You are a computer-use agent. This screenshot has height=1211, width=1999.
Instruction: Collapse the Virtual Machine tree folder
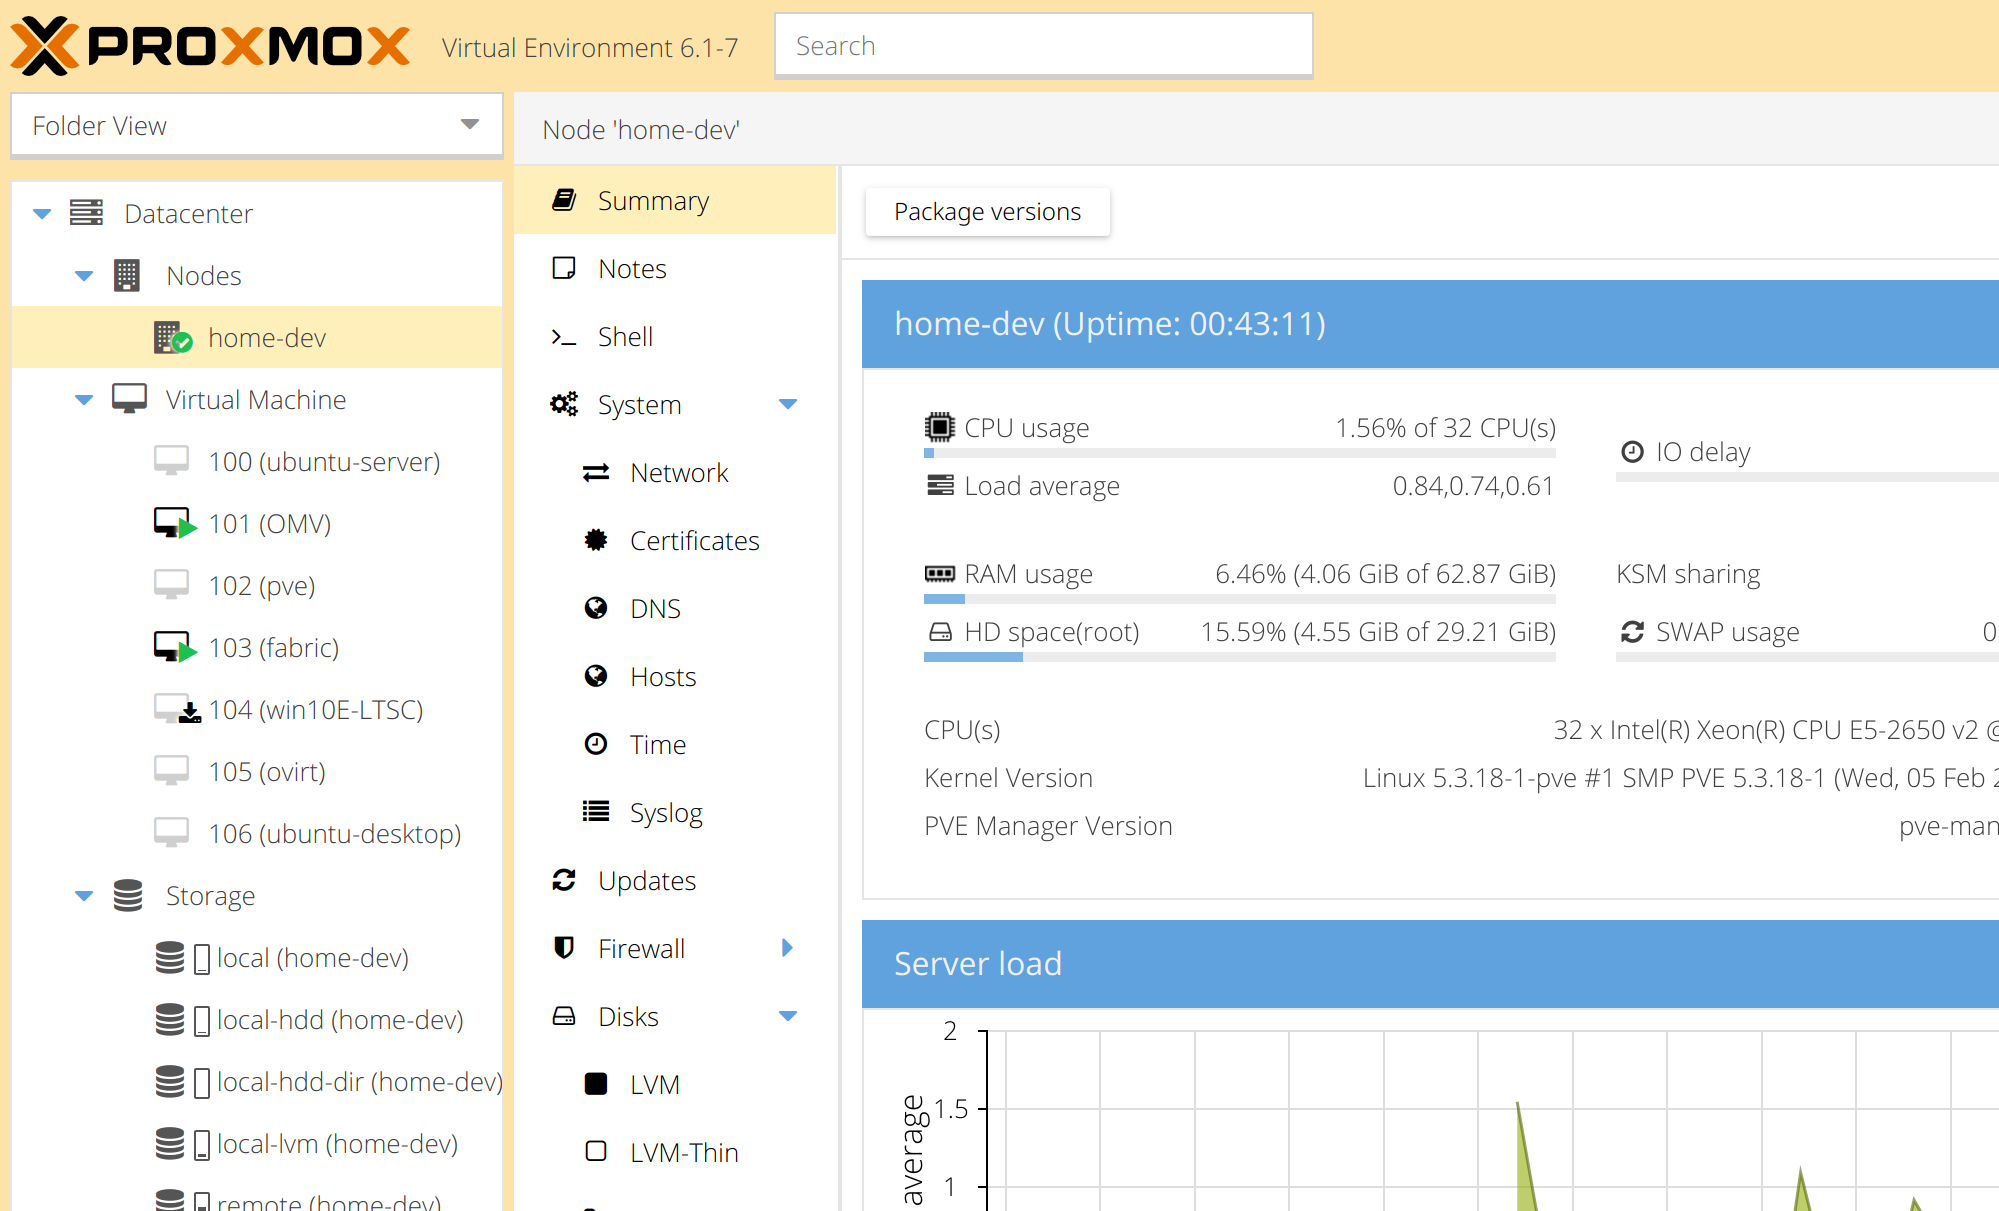[84, 400]
